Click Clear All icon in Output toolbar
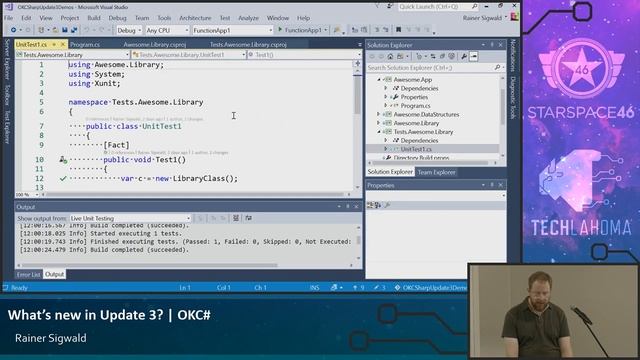Screen dimensions: 640x360 (236, 218)
